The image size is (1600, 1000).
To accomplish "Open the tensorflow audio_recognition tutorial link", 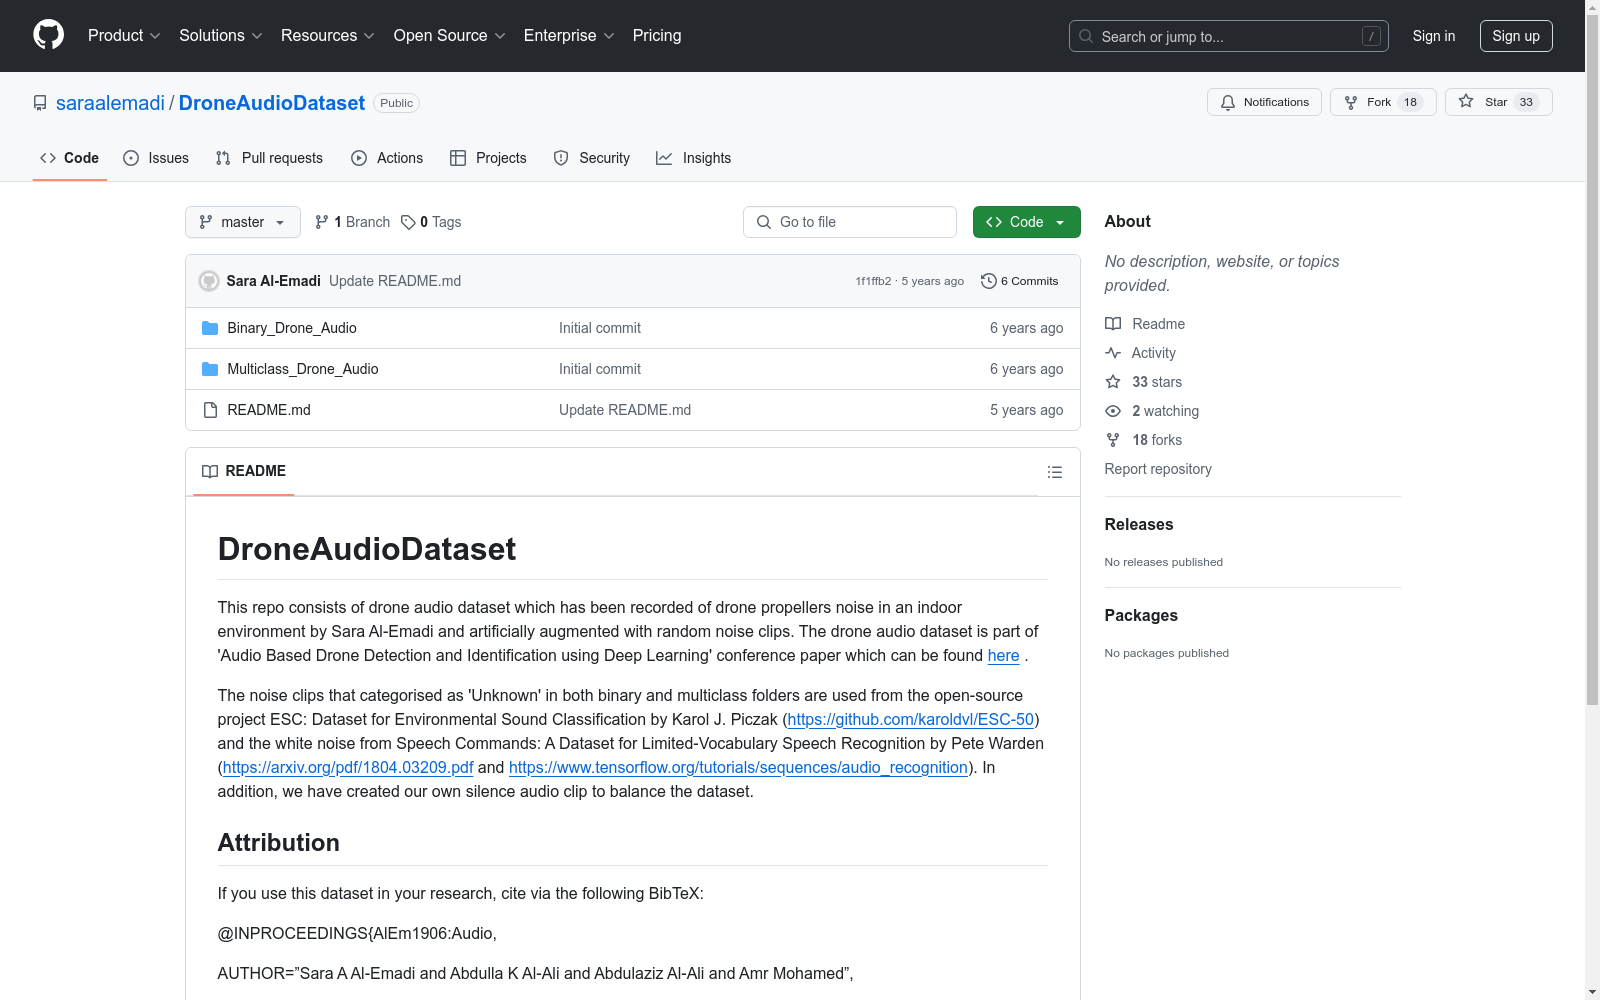I will tap(738, 768).
